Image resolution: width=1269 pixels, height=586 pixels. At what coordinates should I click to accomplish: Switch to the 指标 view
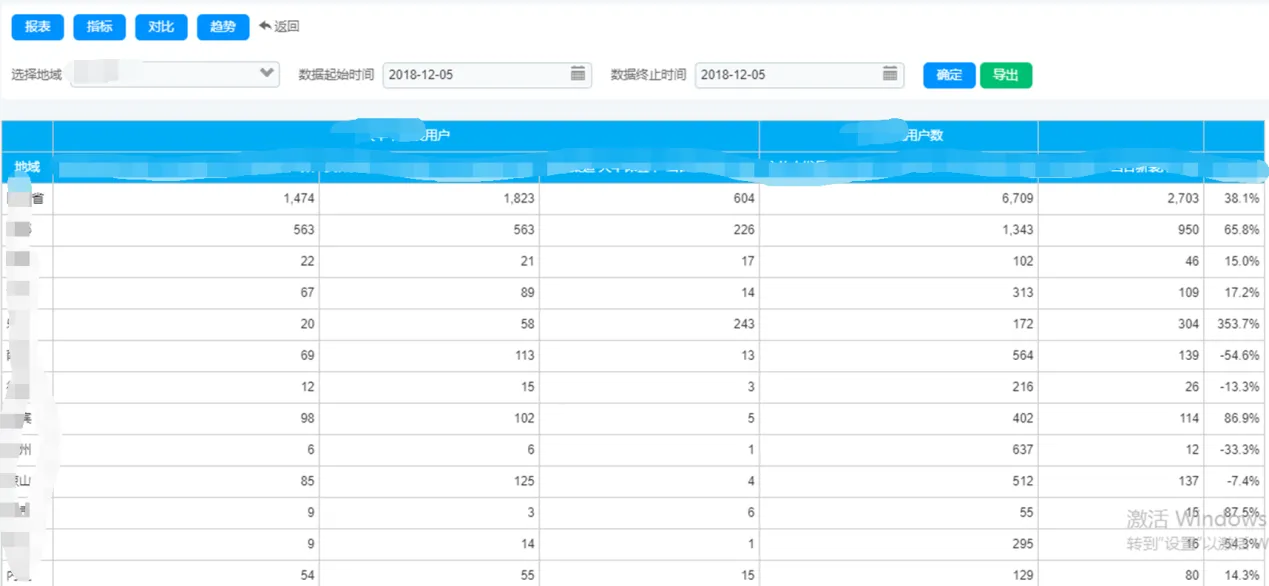point(99,27)
